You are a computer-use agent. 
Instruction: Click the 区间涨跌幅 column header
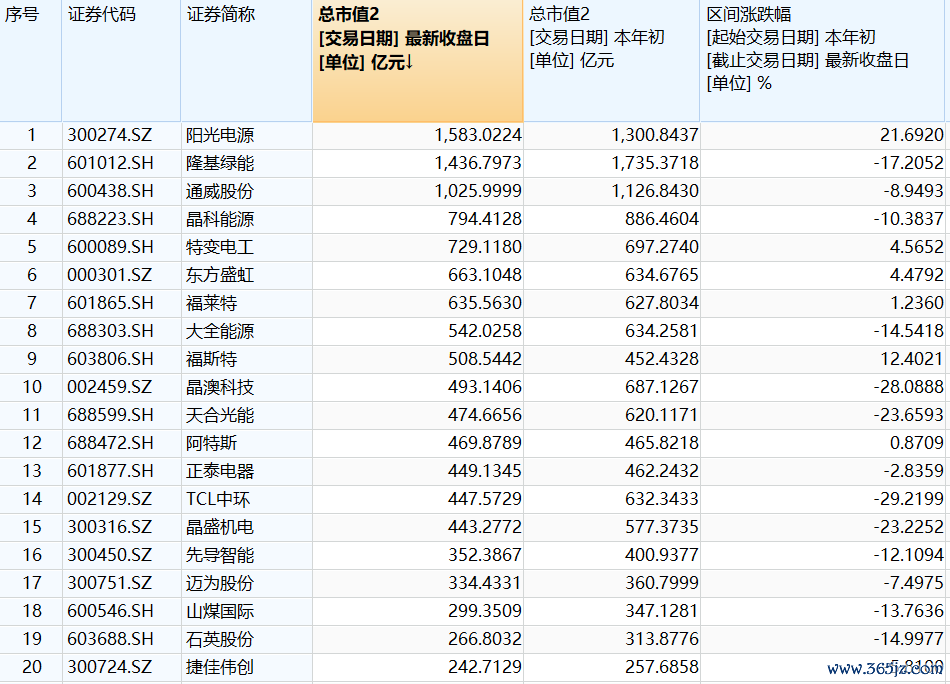822,61
